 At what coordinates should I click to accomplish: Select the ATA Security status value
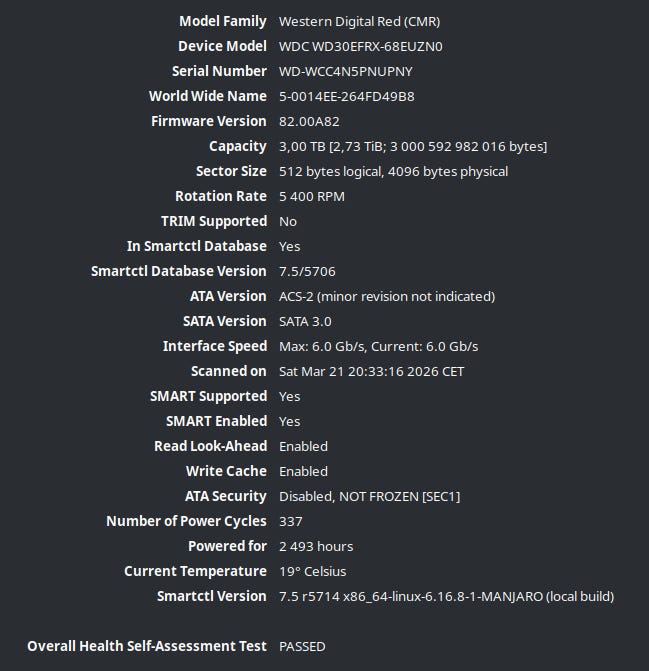coord(369,496)
